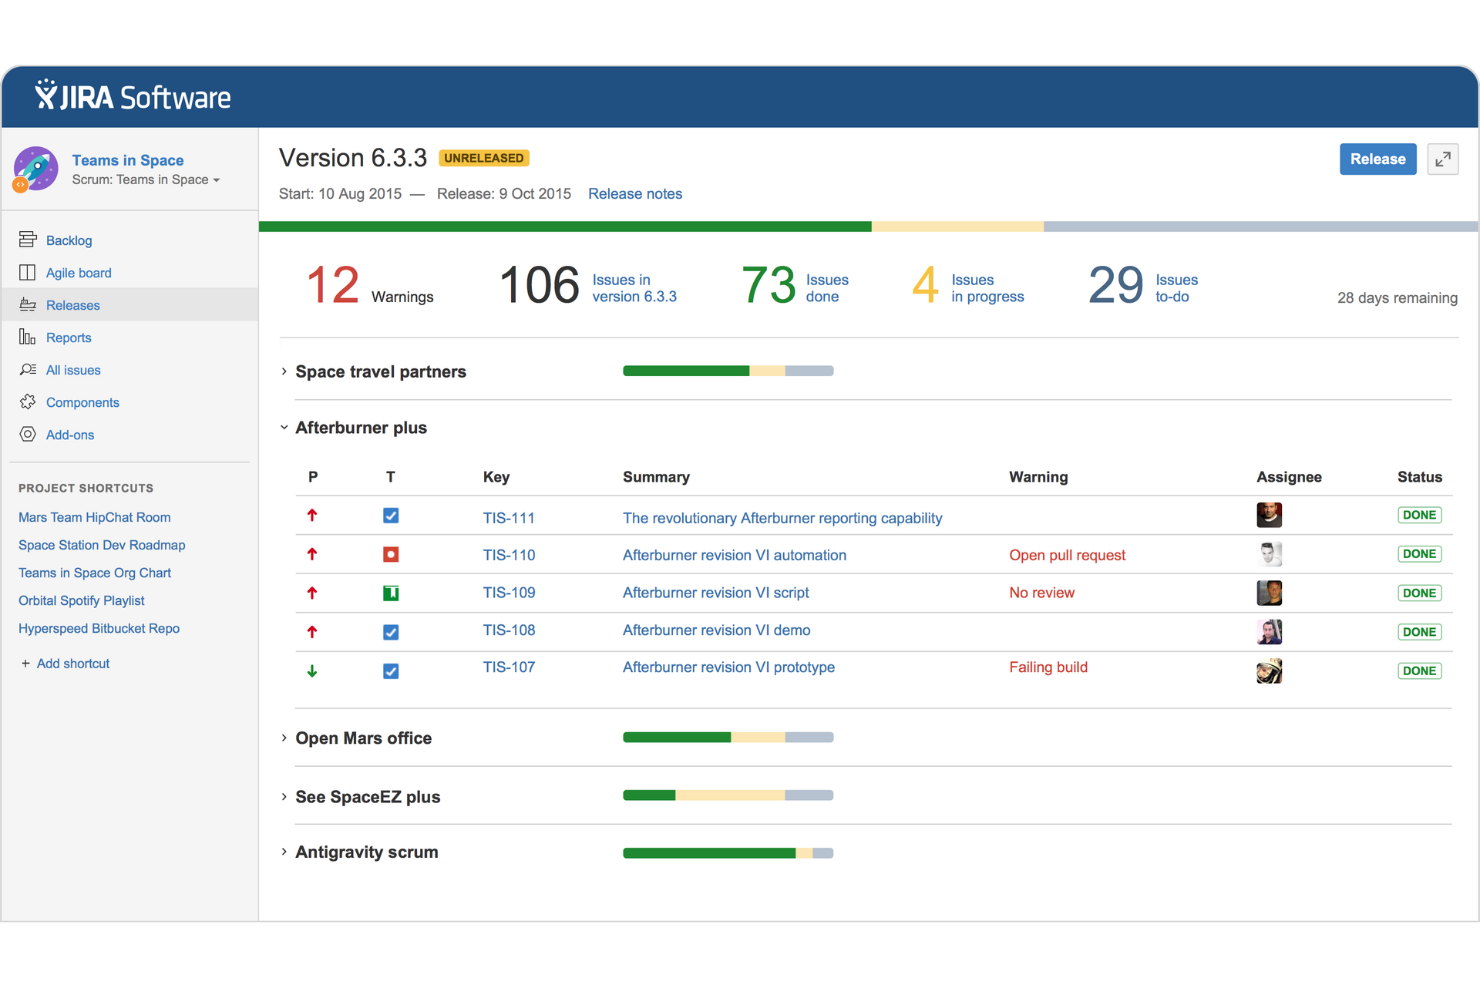This screenshot has width=1480, height=987.
Task: Click the TIS-107 assignee avatar
Action: 1269,671
